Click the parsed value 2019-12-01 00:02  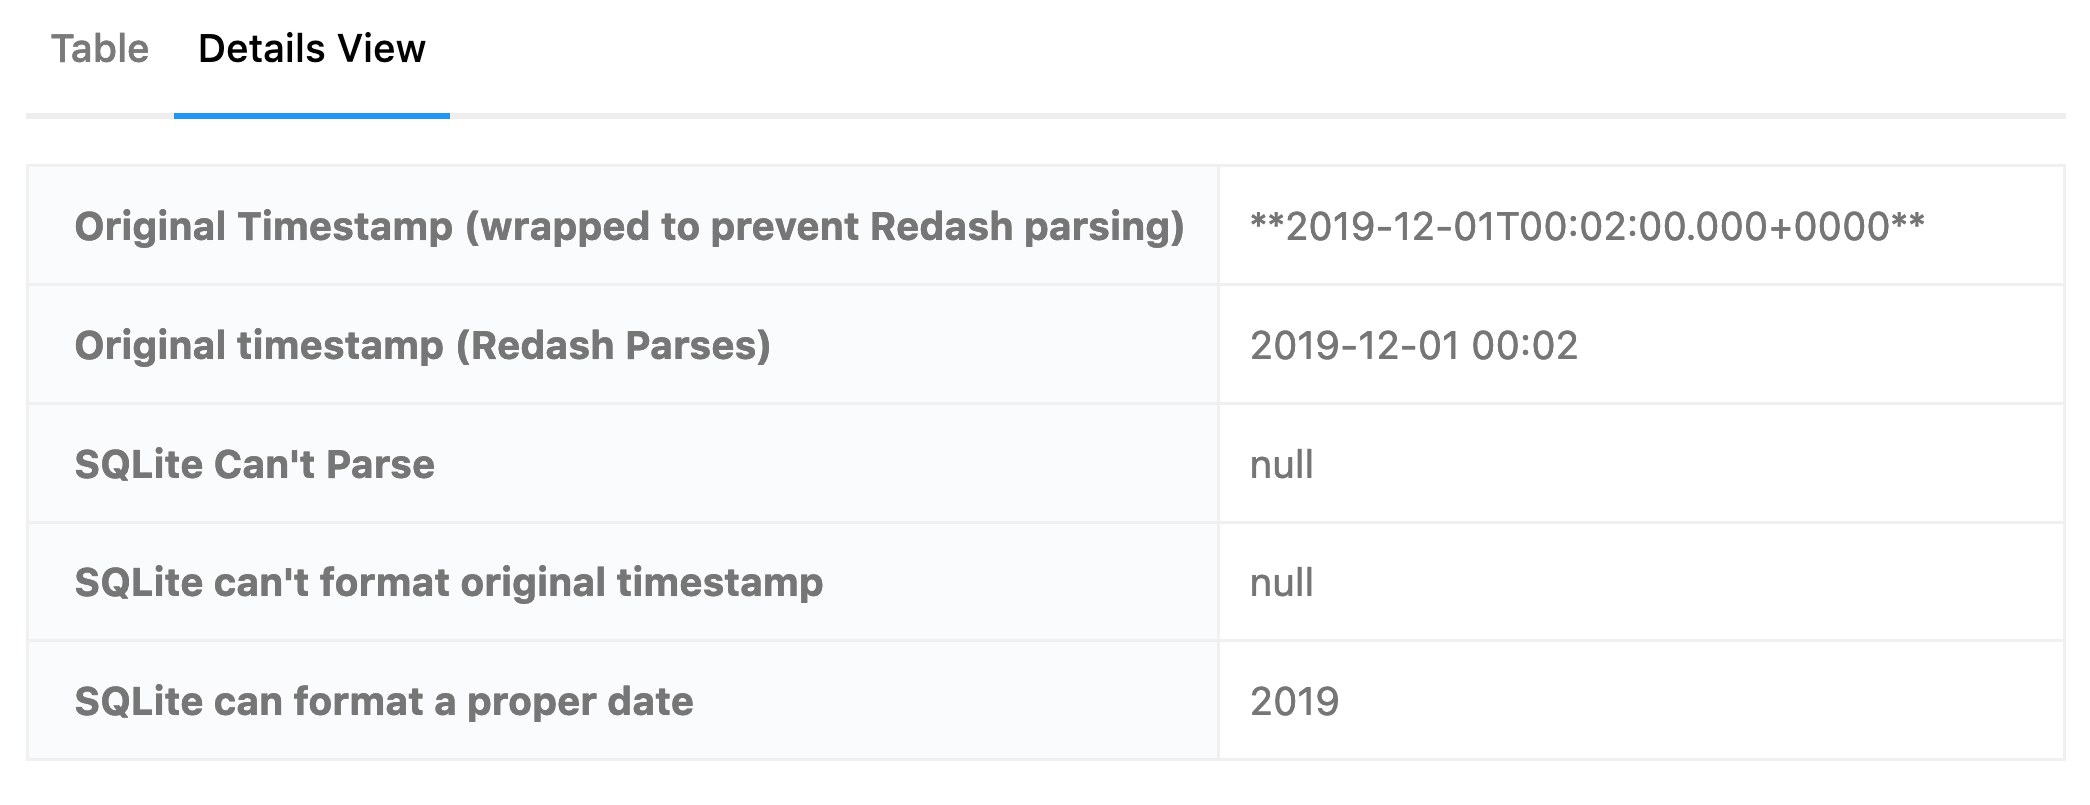pyautogui.click(x=1416, y=345)
